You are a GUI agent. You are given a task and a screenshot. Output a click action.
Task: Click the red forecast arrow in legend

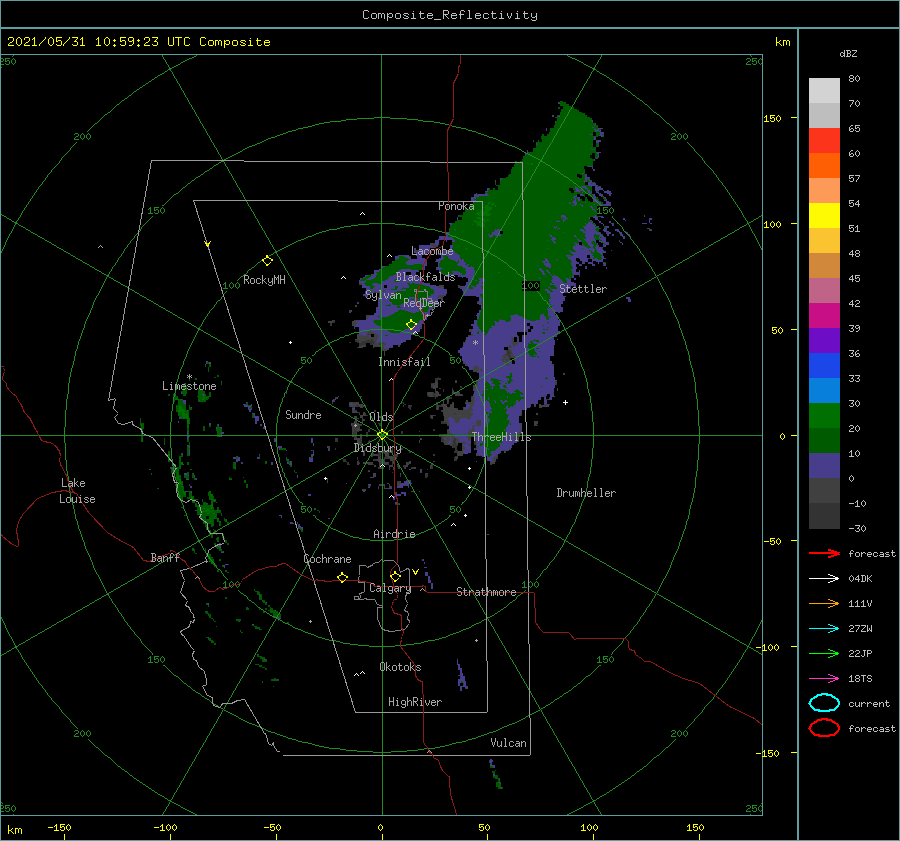[x=824, y=553]
